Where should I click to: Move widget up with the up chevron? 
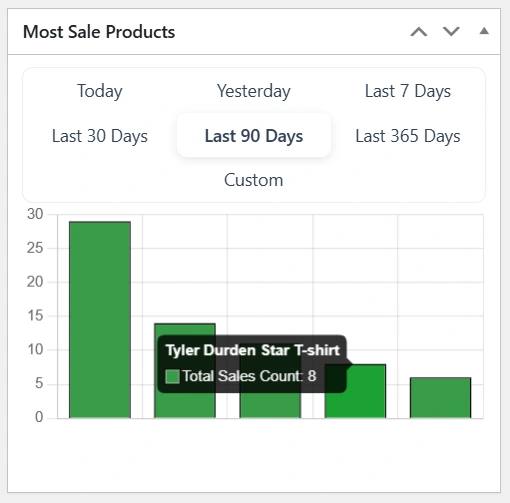tap(419, 32)
